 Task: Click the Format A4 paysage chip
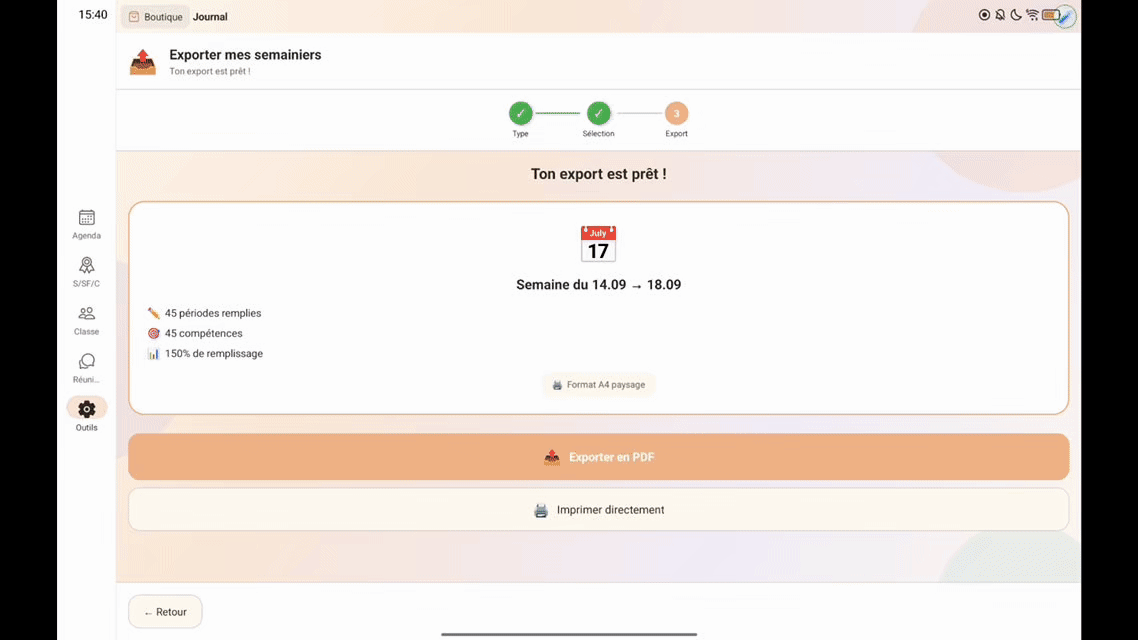(598, 384)
